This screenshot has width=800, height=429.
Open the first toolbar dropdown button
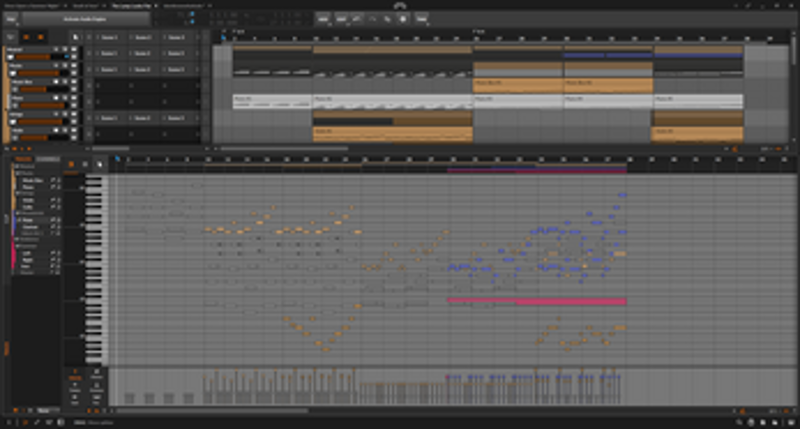coord(323,19)
